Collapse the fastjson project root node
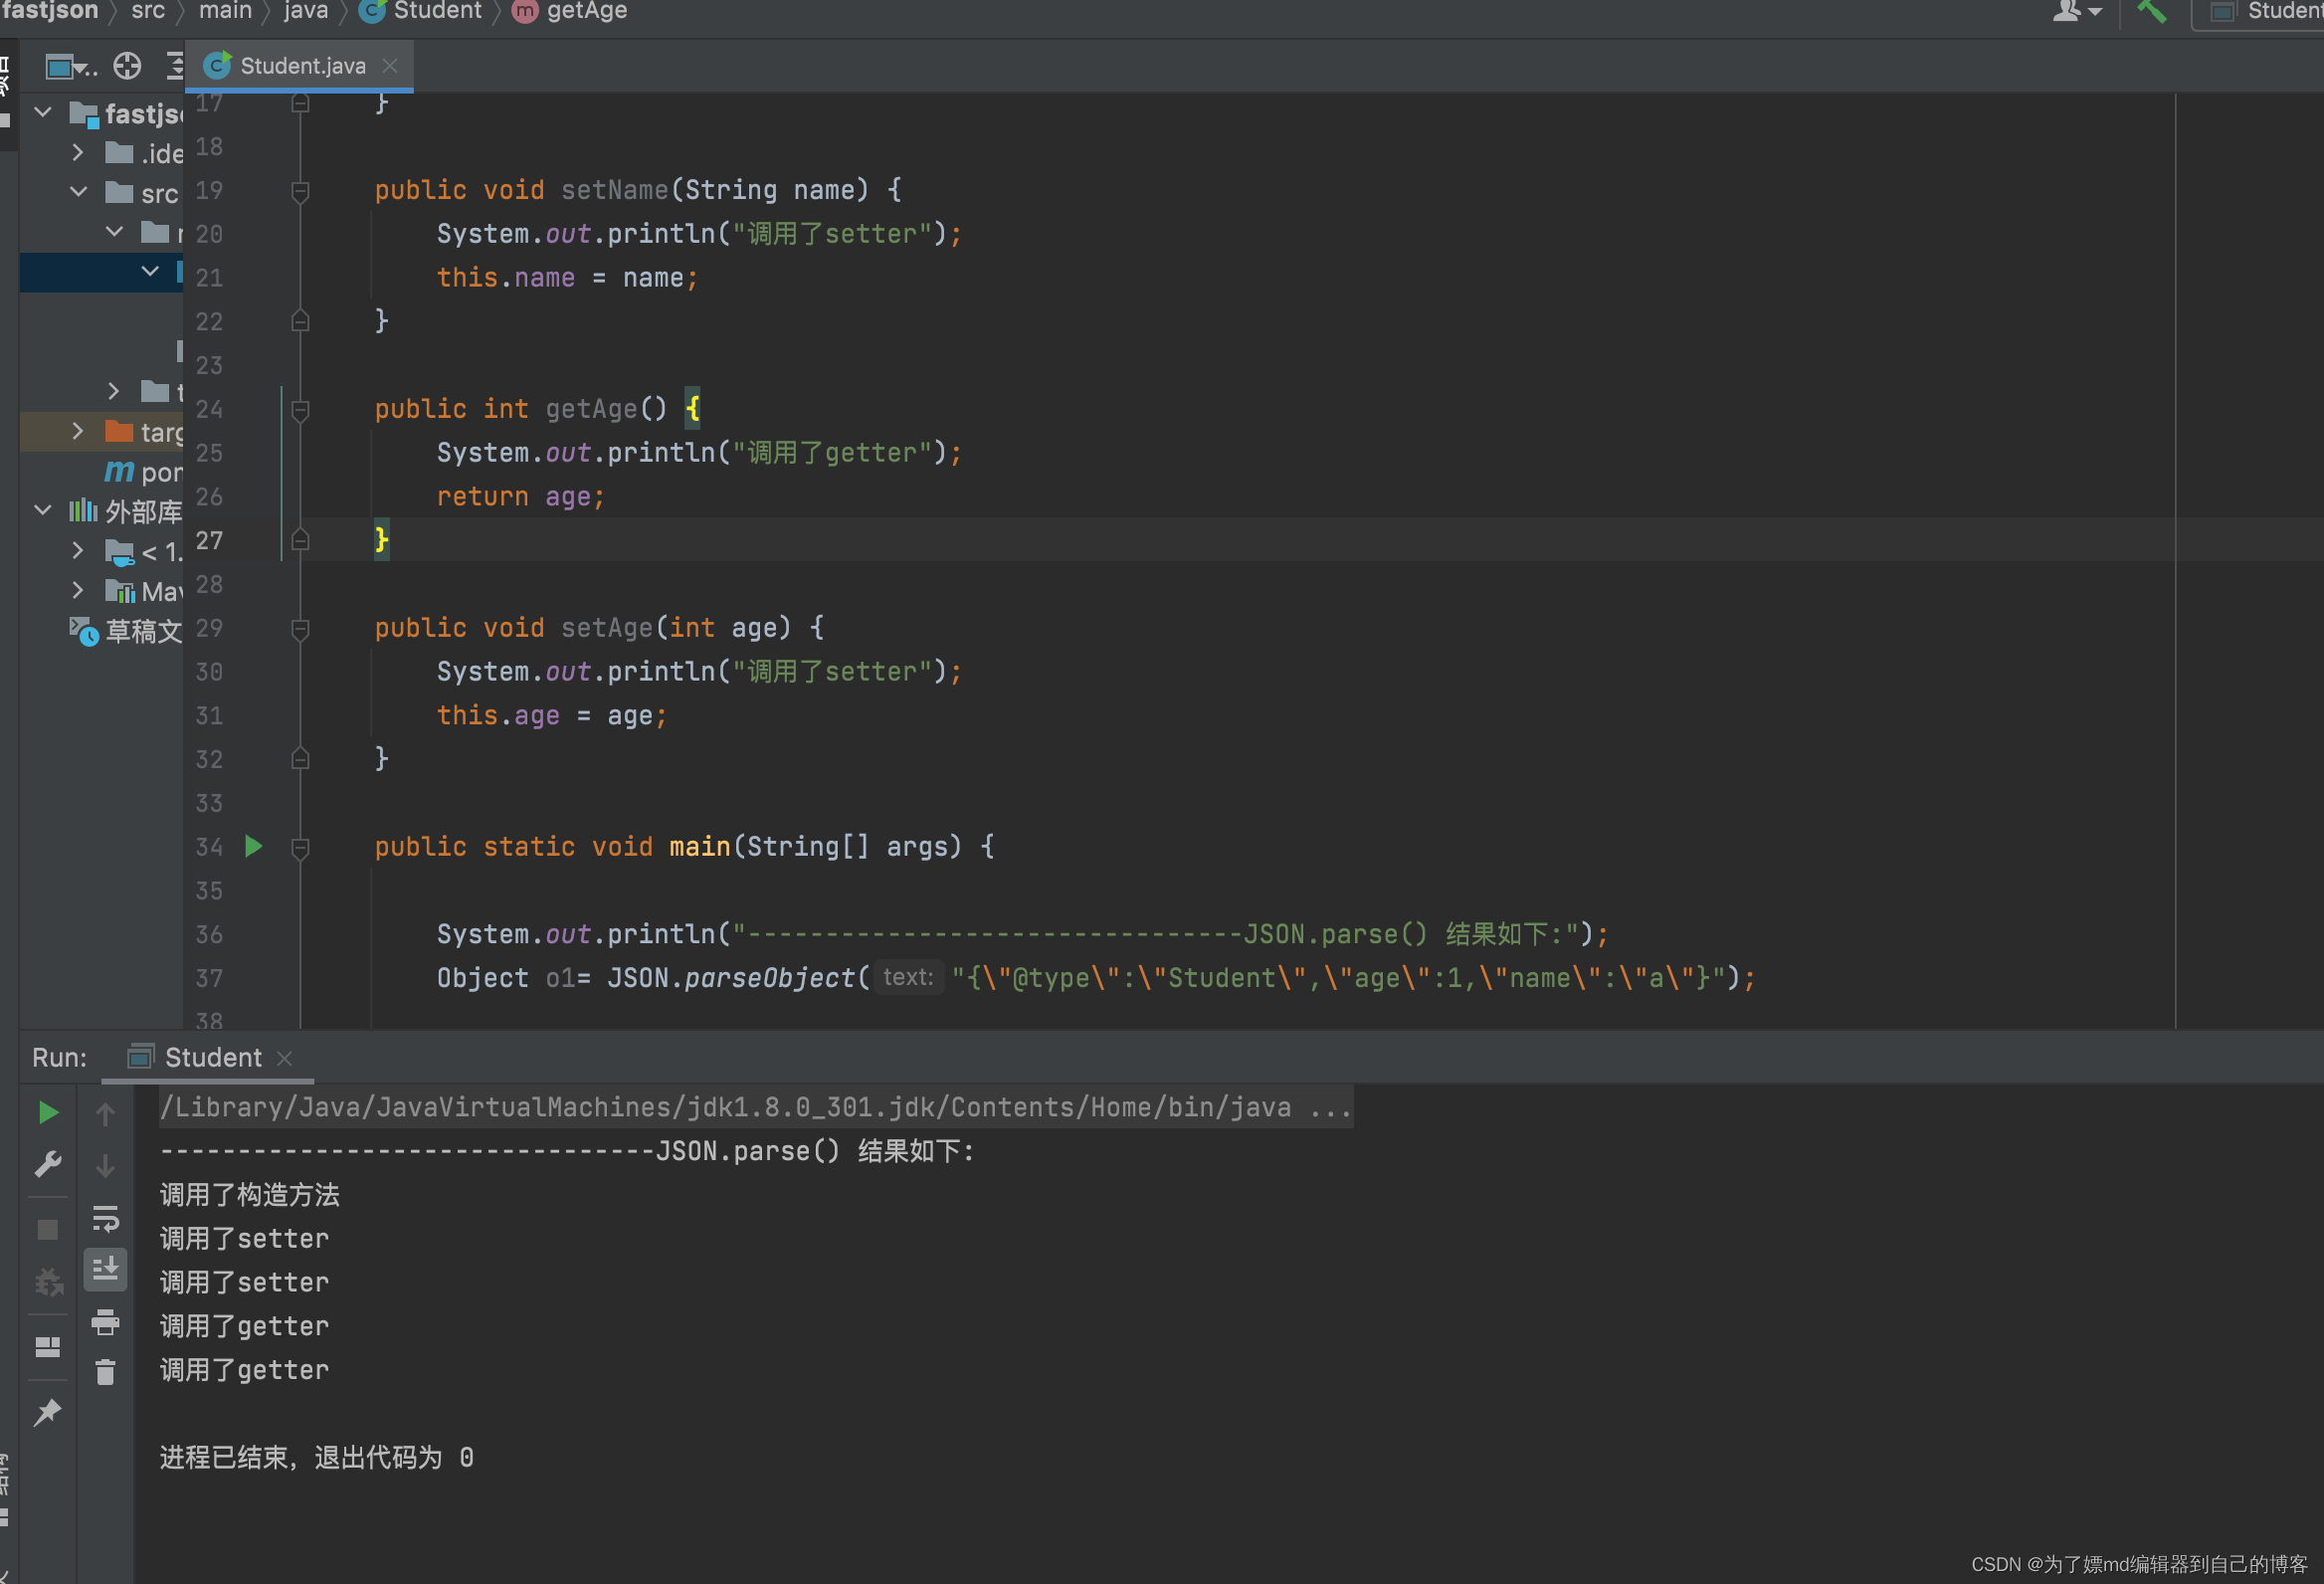 [x=42, y=112]
